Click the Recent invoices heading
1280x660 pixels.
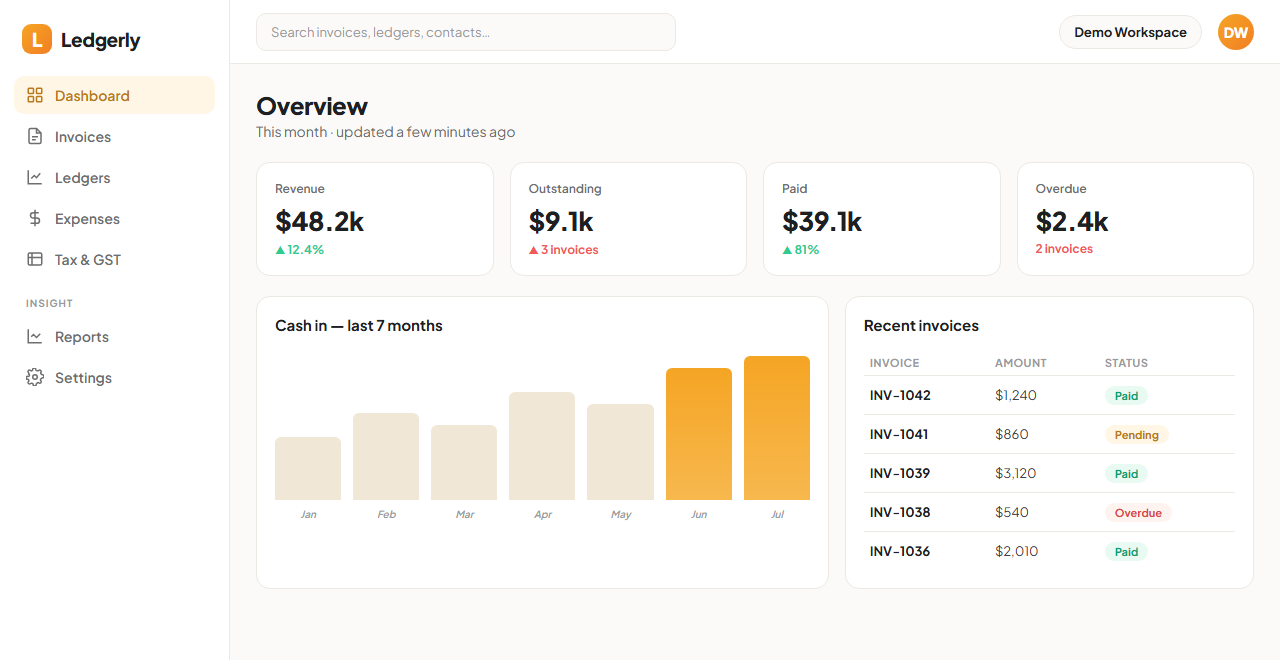tap(921, 326)
